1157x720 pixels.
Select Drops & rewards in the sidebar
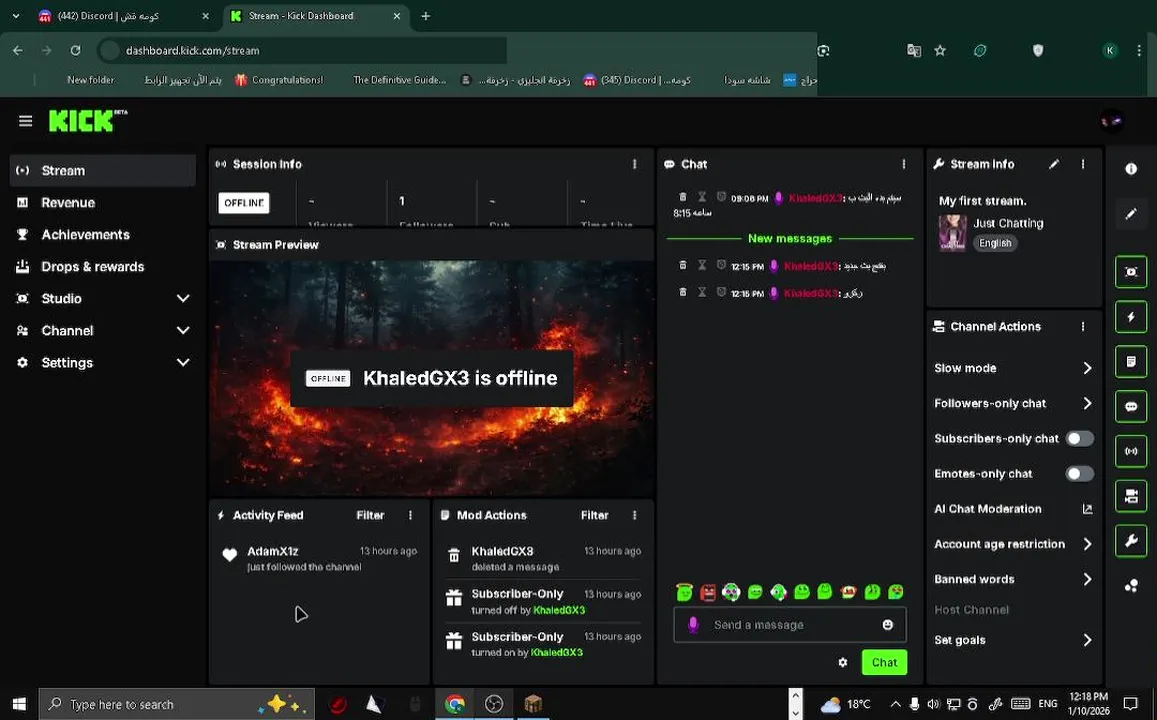click(103, 267)
